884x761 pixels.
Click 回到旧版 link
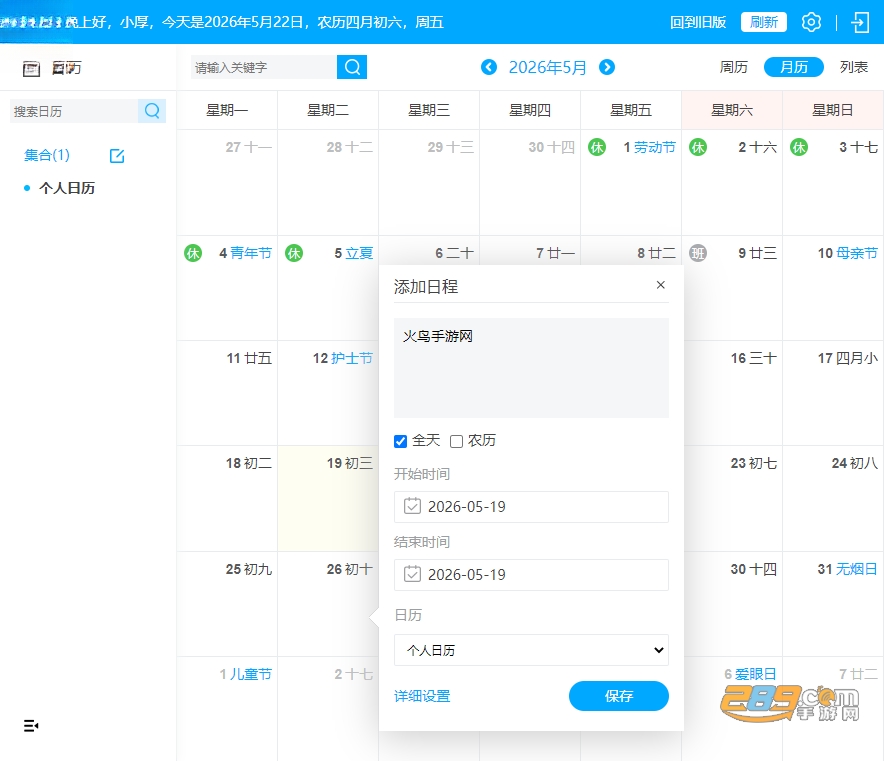698,22
